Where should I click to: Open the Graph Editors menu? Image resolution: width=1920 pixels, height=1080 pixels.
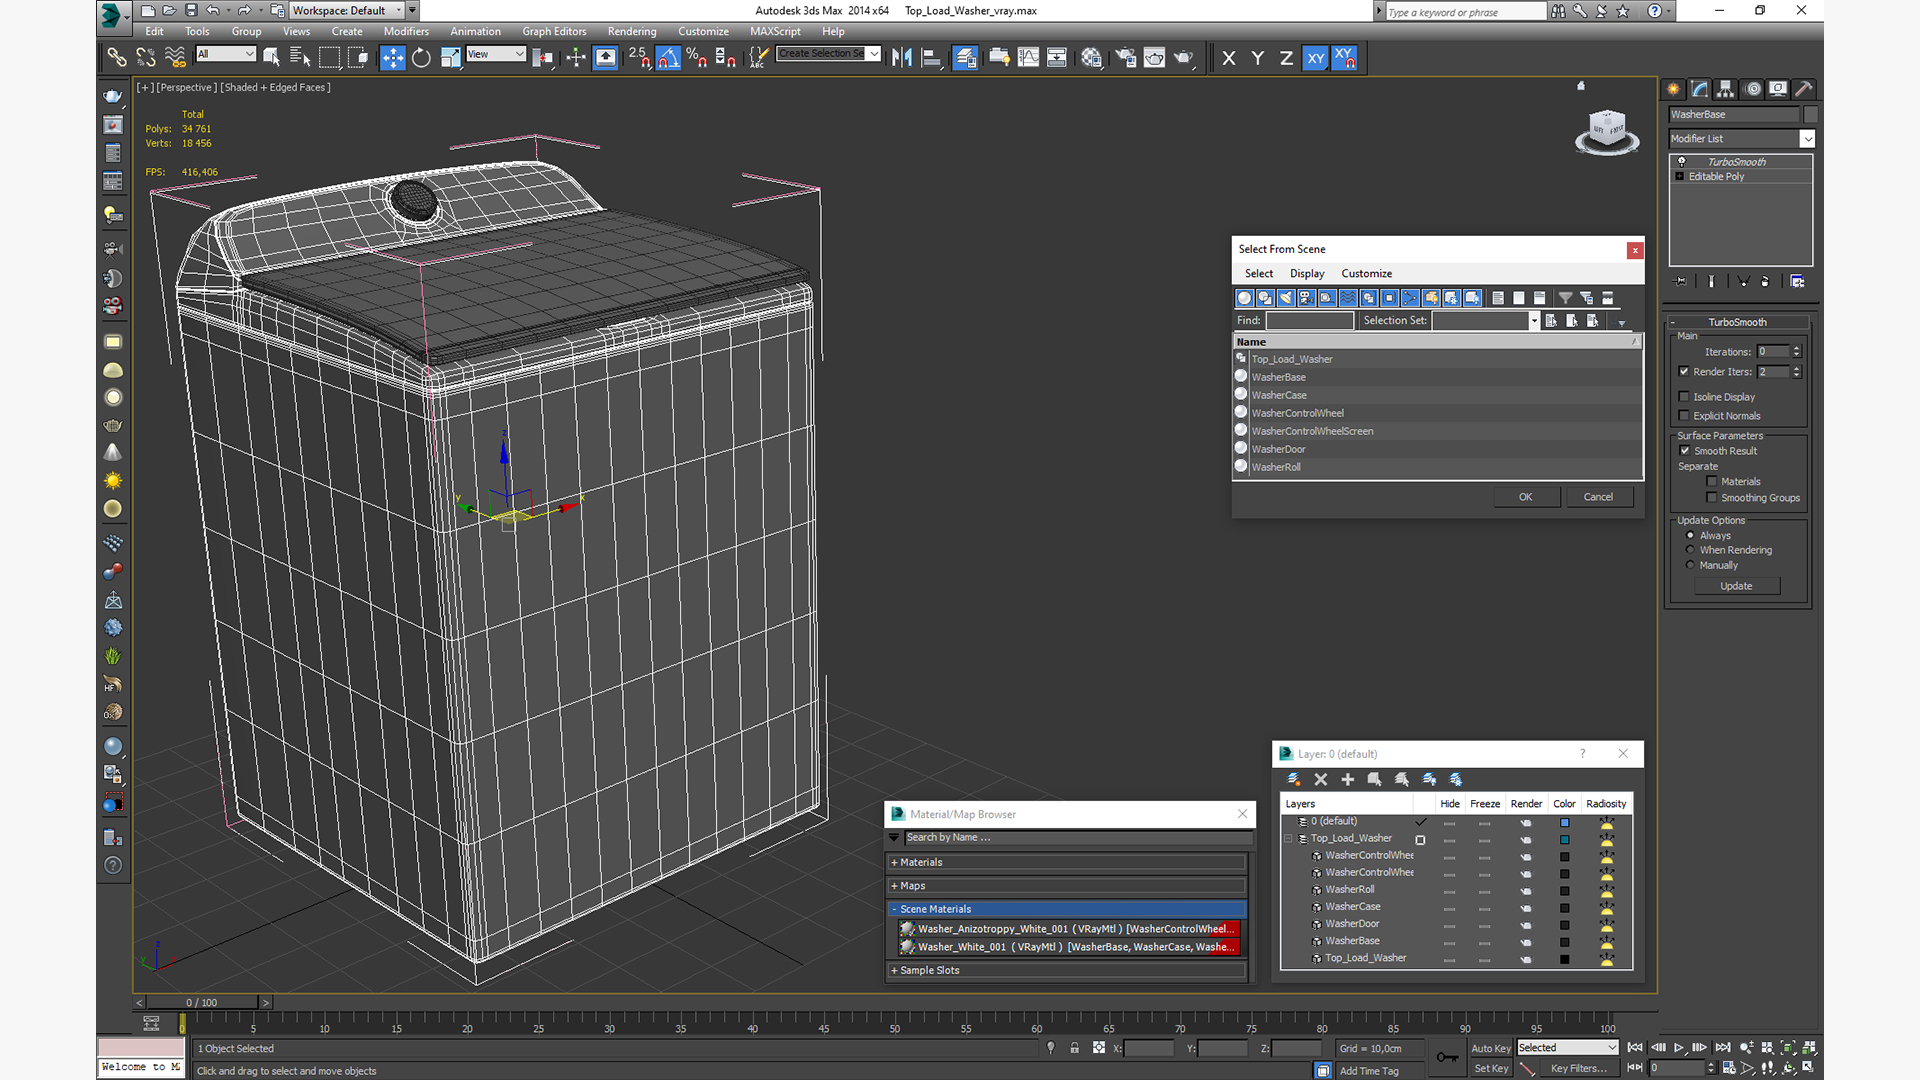tap(554, 31)
